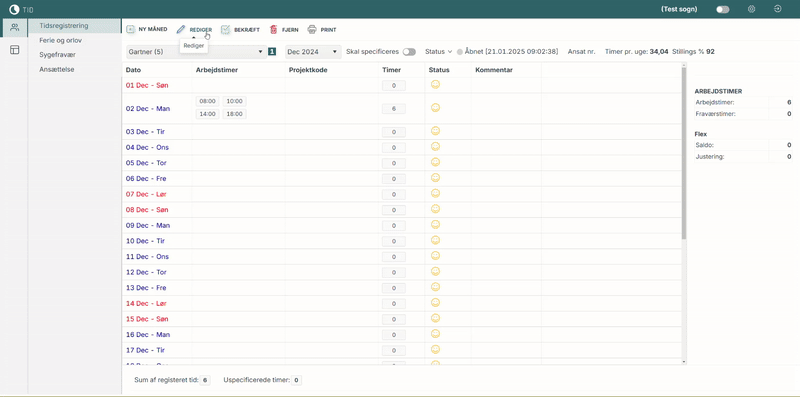The width and height of the screenshot is (800, 397).
Task: Click status smiley for 05 Dec - Tor
Action: [x=435, y=162]
